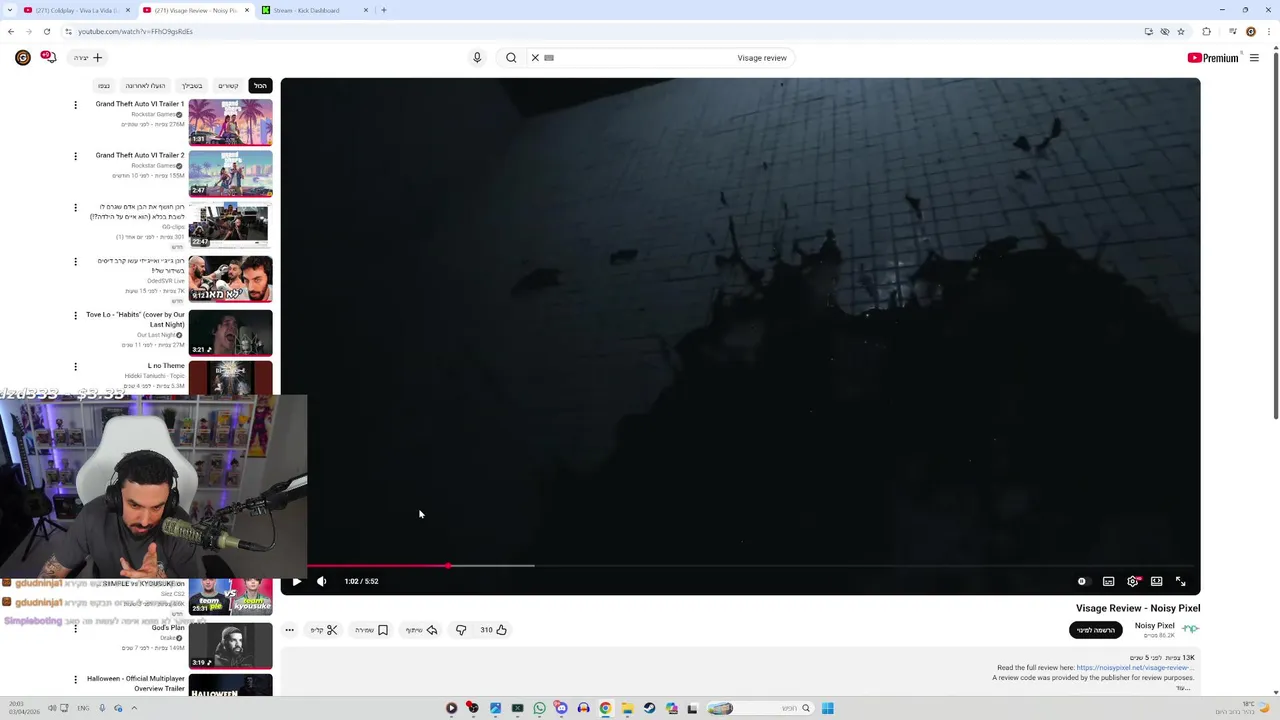Open YouTube Premium home logo
This screenshot has height=720, width=1280.
click(x=1213, y=58)
